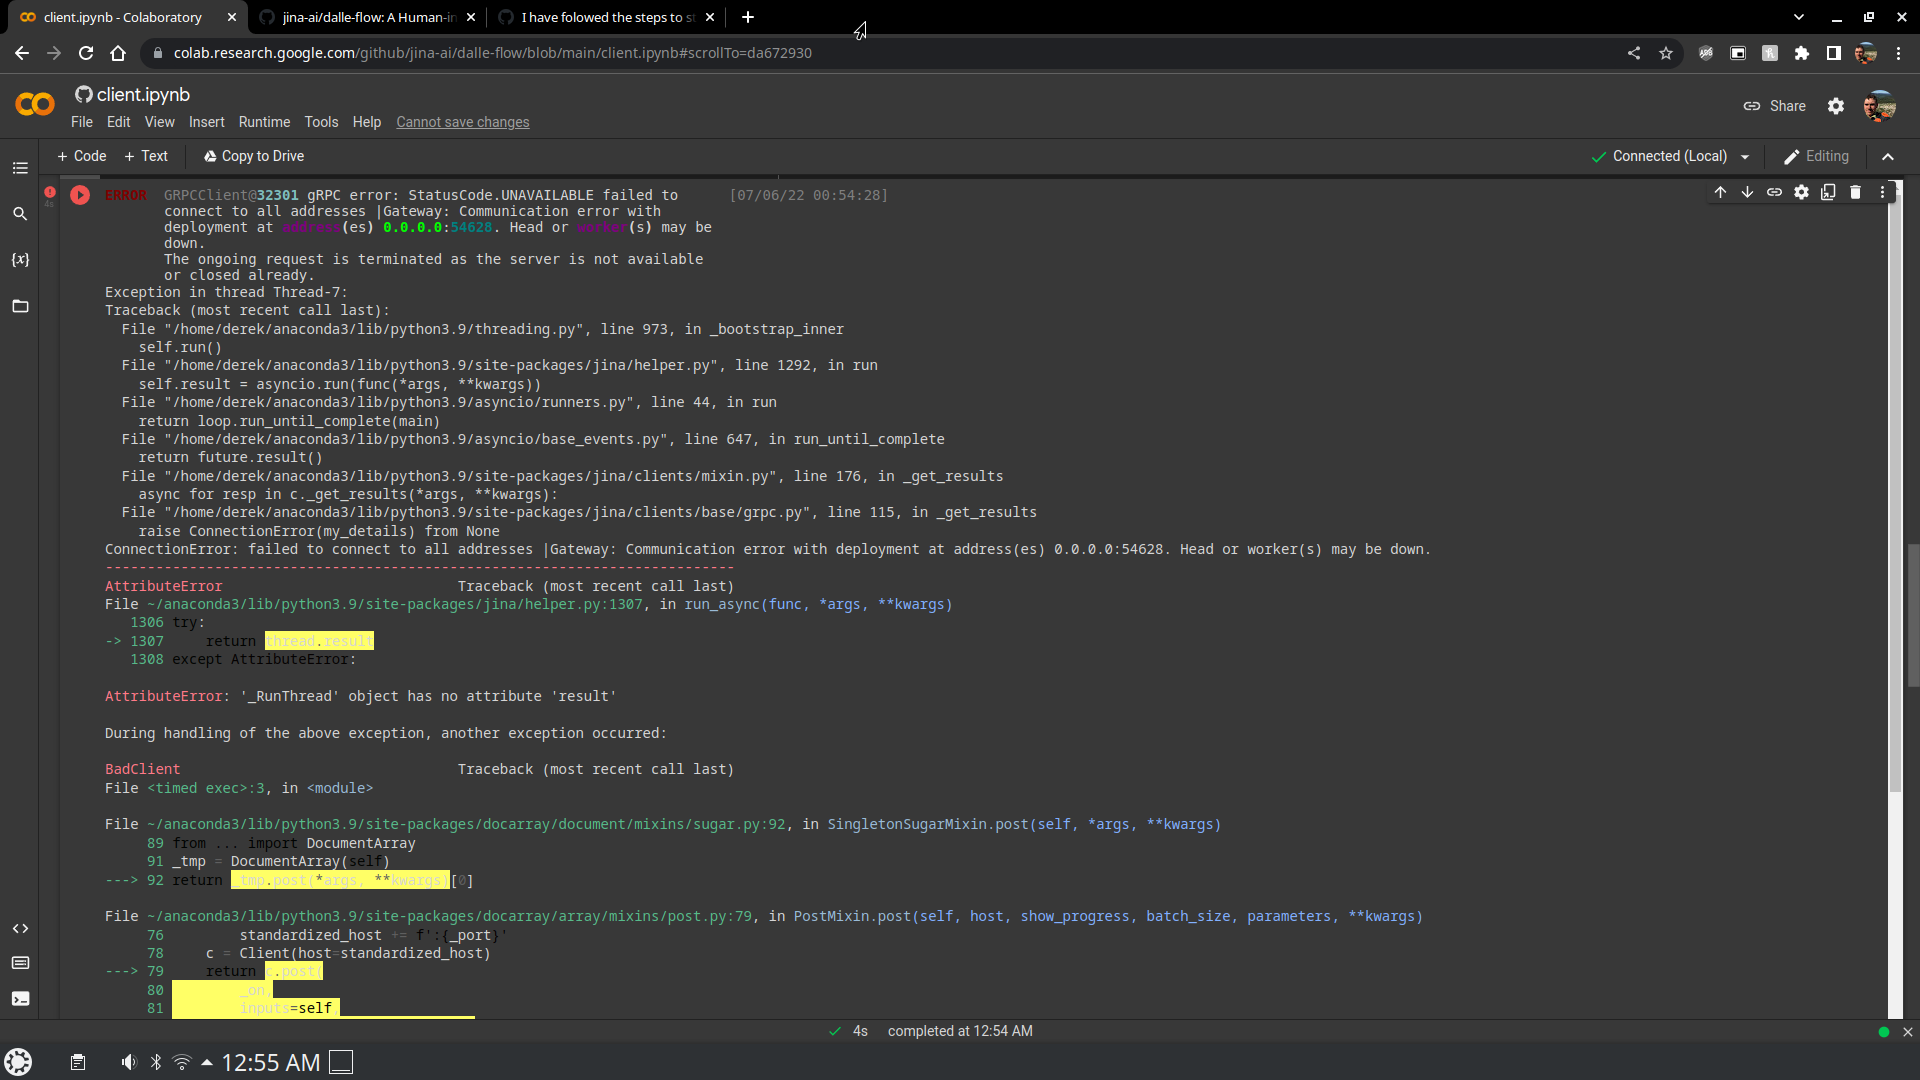
Task: Click the Copy to Drive button
Action: point(254,156)
